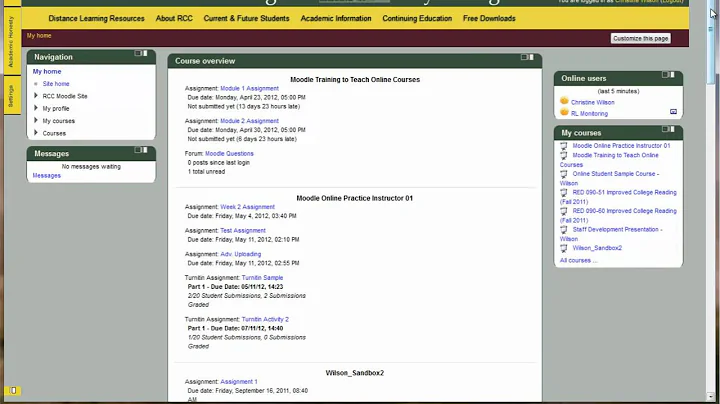
Task: Expand the RCC Moodle Site tree node
Action: tap(36, 96)
